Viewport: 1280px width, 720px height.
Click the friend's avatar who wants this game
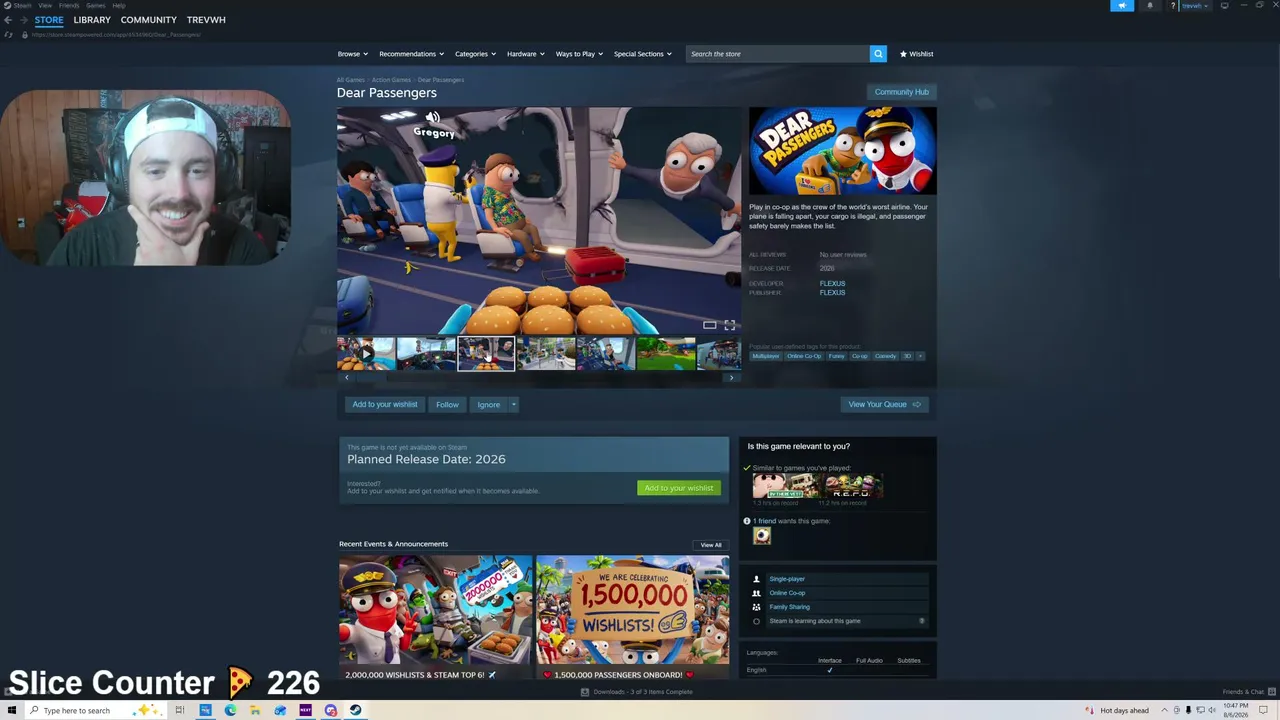[762, 536]
